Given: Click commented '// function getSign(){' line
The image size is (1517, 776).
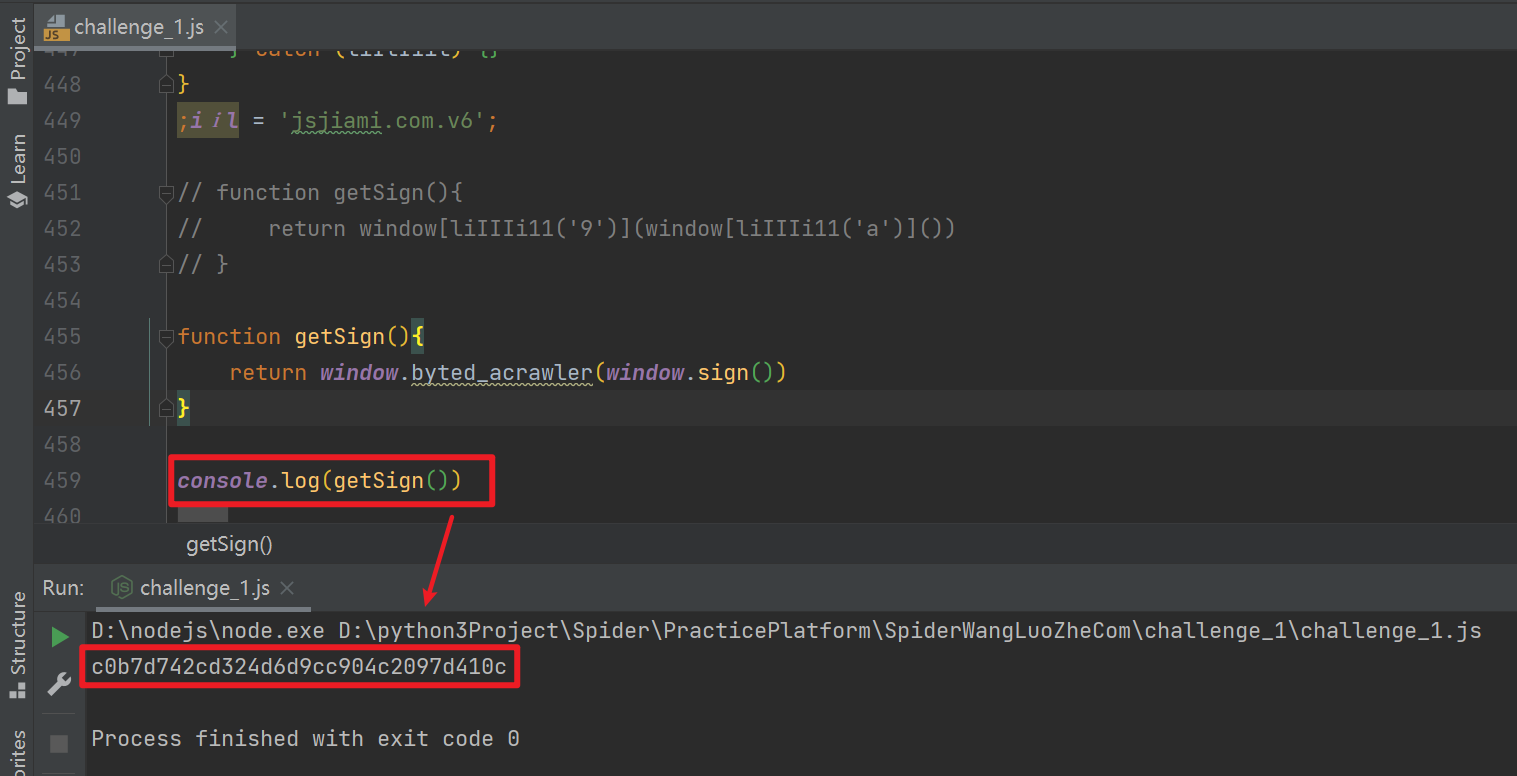Looking at the screenshot, I should [x=320, y=192].
